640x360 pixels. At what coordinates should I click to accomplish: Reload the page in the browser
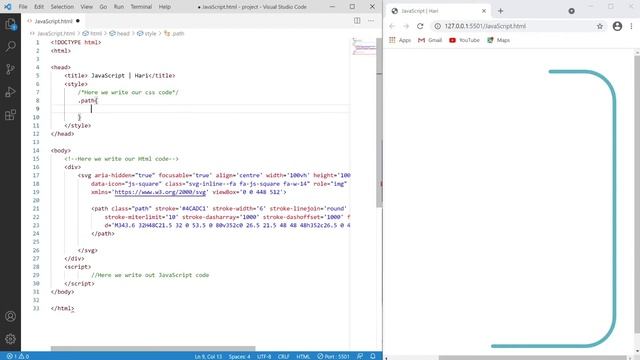420,26
